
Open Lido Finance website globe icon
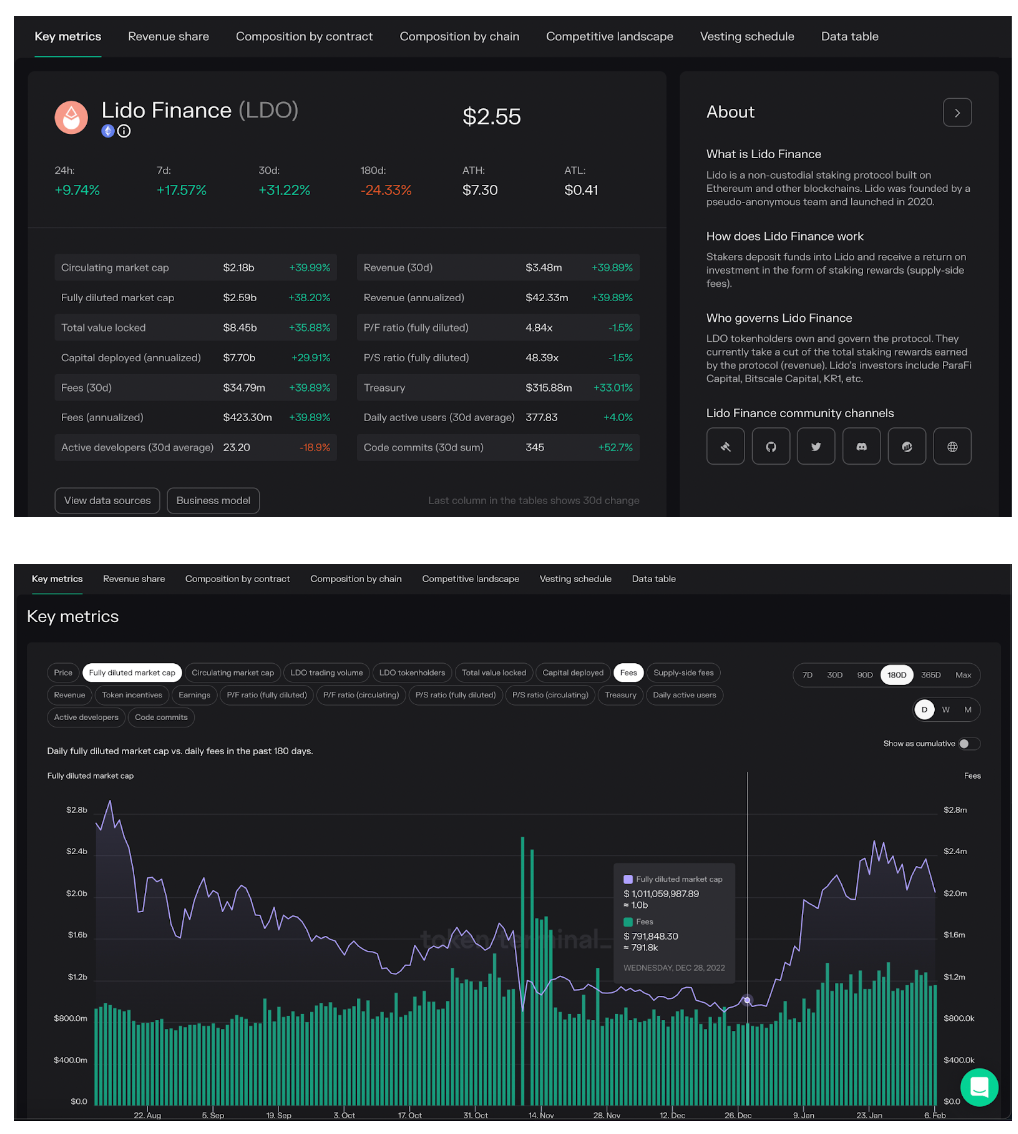[x=952, y=446]
